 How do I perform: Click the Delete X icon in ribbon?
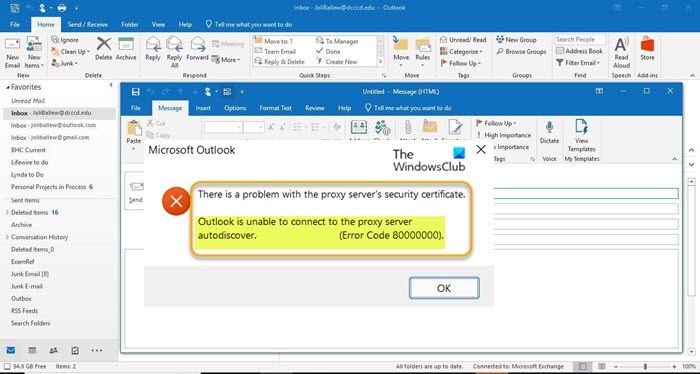click(x=104, y=44)
